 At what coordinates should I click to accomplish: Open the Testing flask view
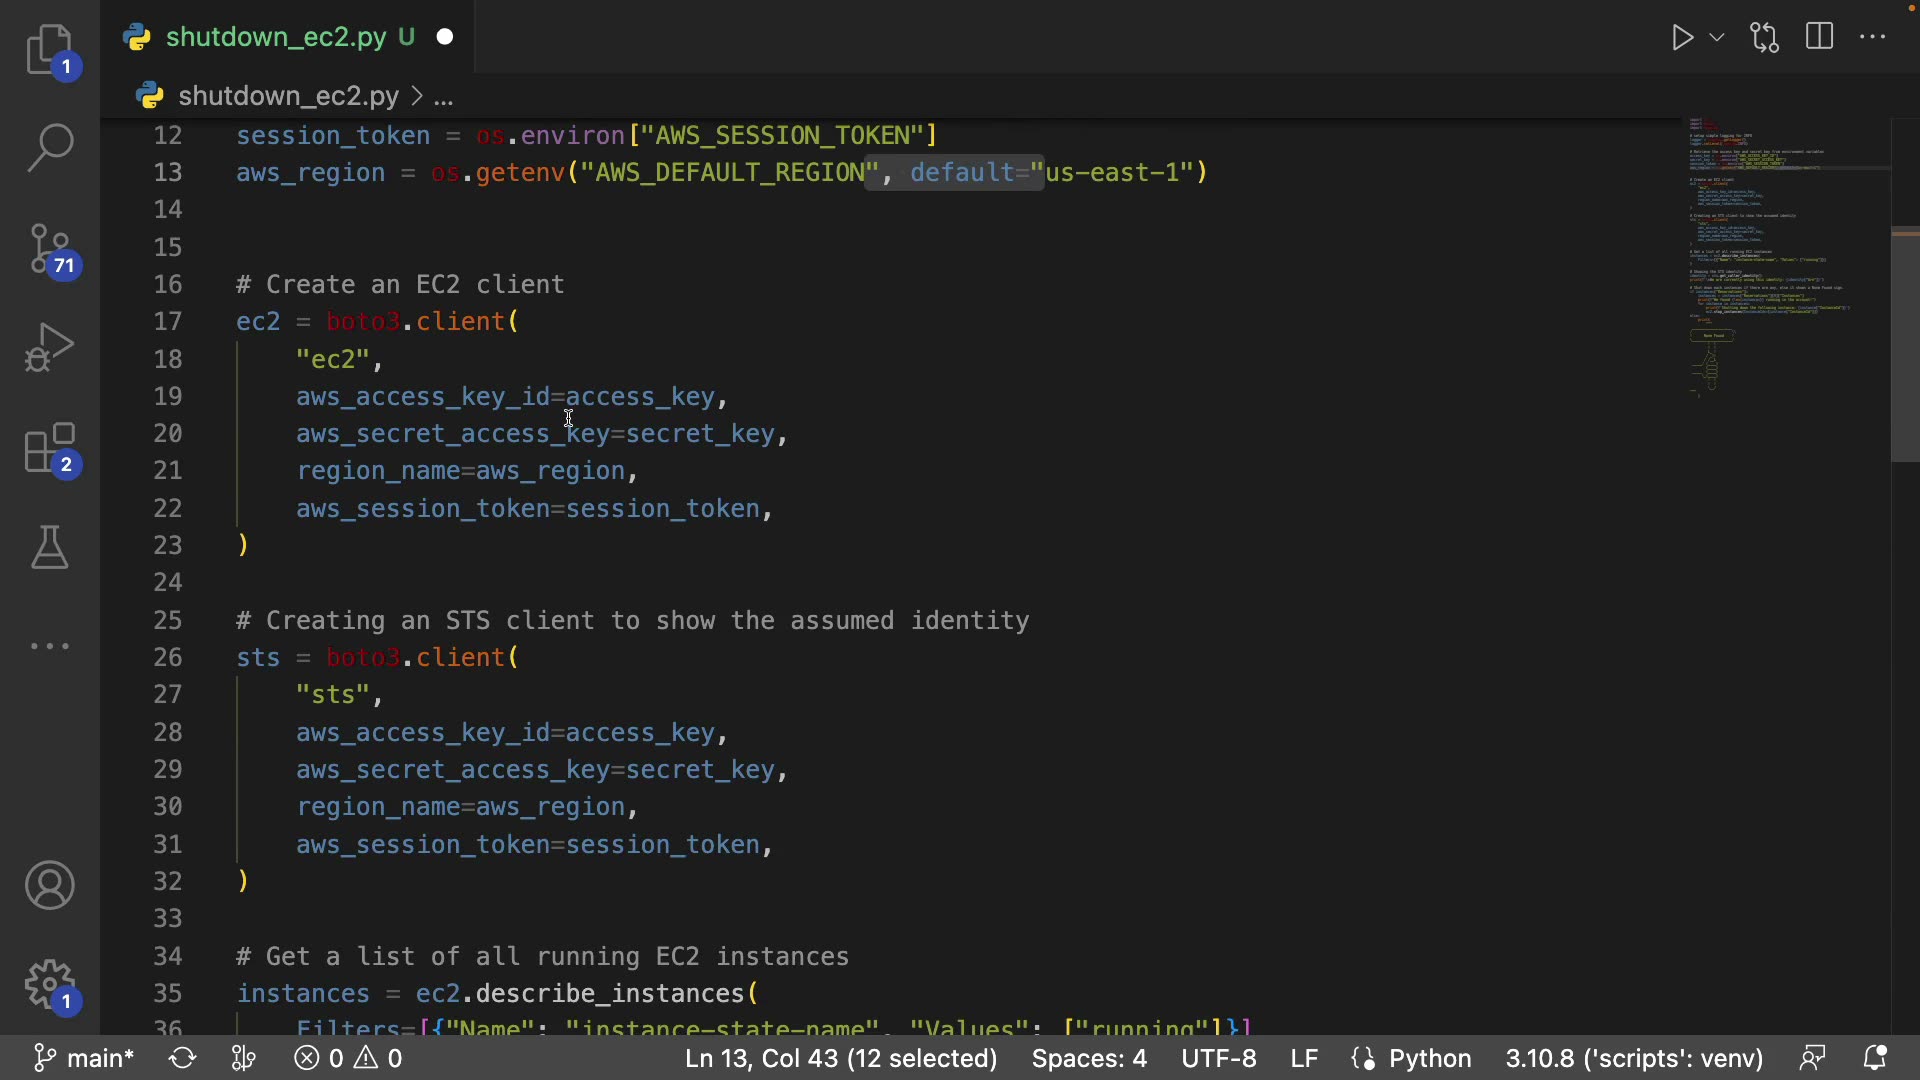[x=49, y=547]
